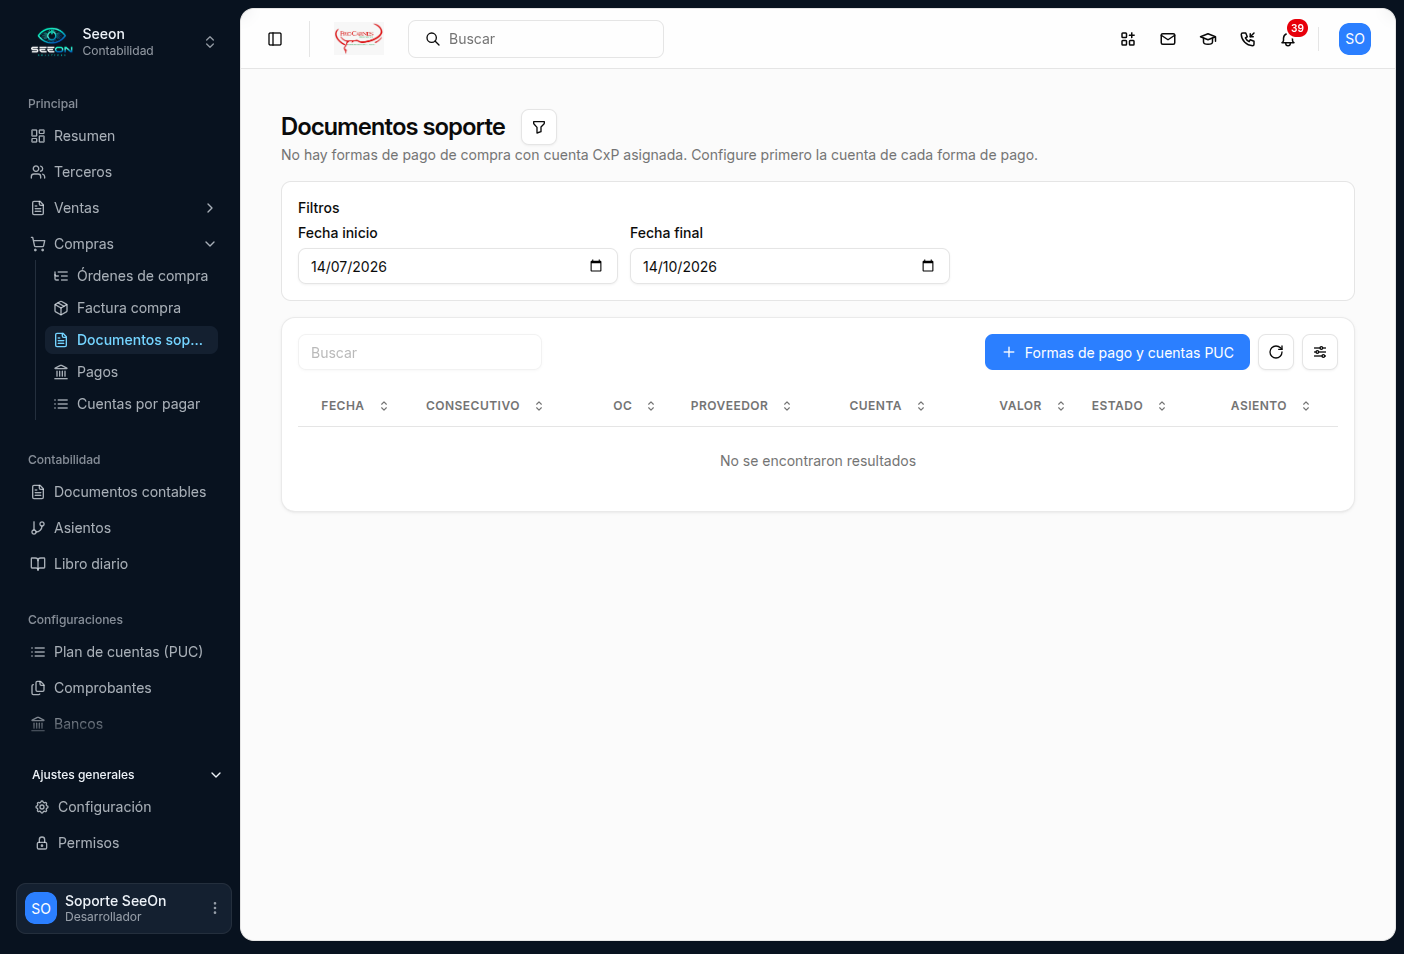1404x954 pixels.
Task: Focus the top Buscar search field
Action: [536, 39]
